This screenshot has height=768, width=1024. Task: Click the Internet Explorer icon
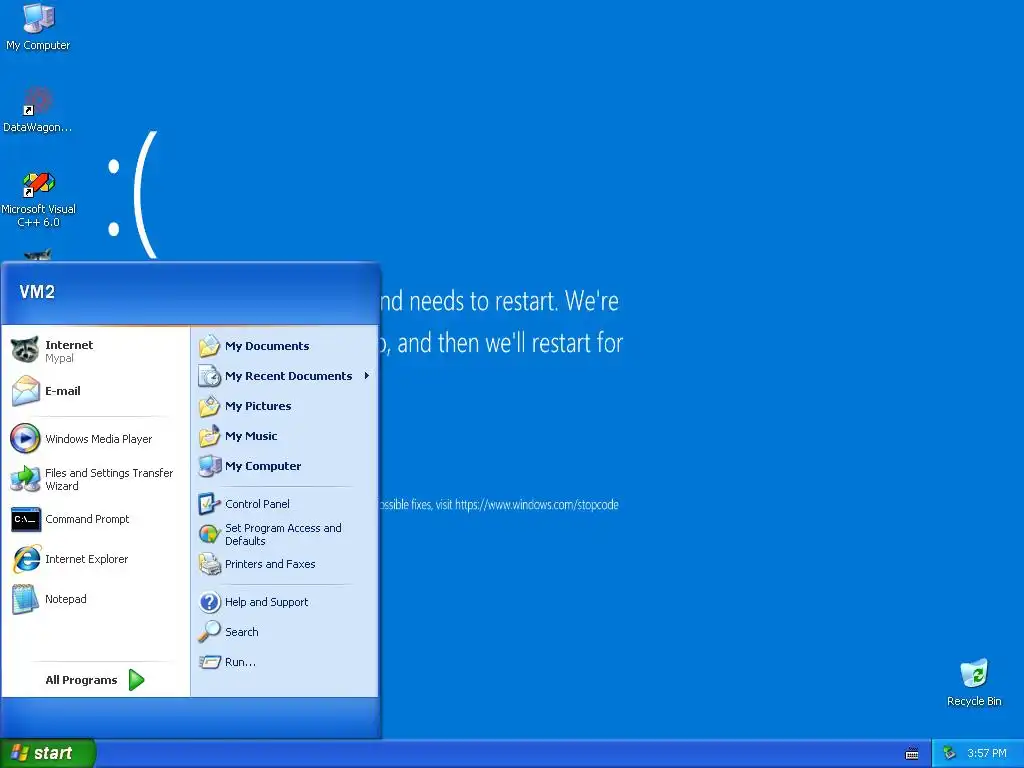click(26, 559)
